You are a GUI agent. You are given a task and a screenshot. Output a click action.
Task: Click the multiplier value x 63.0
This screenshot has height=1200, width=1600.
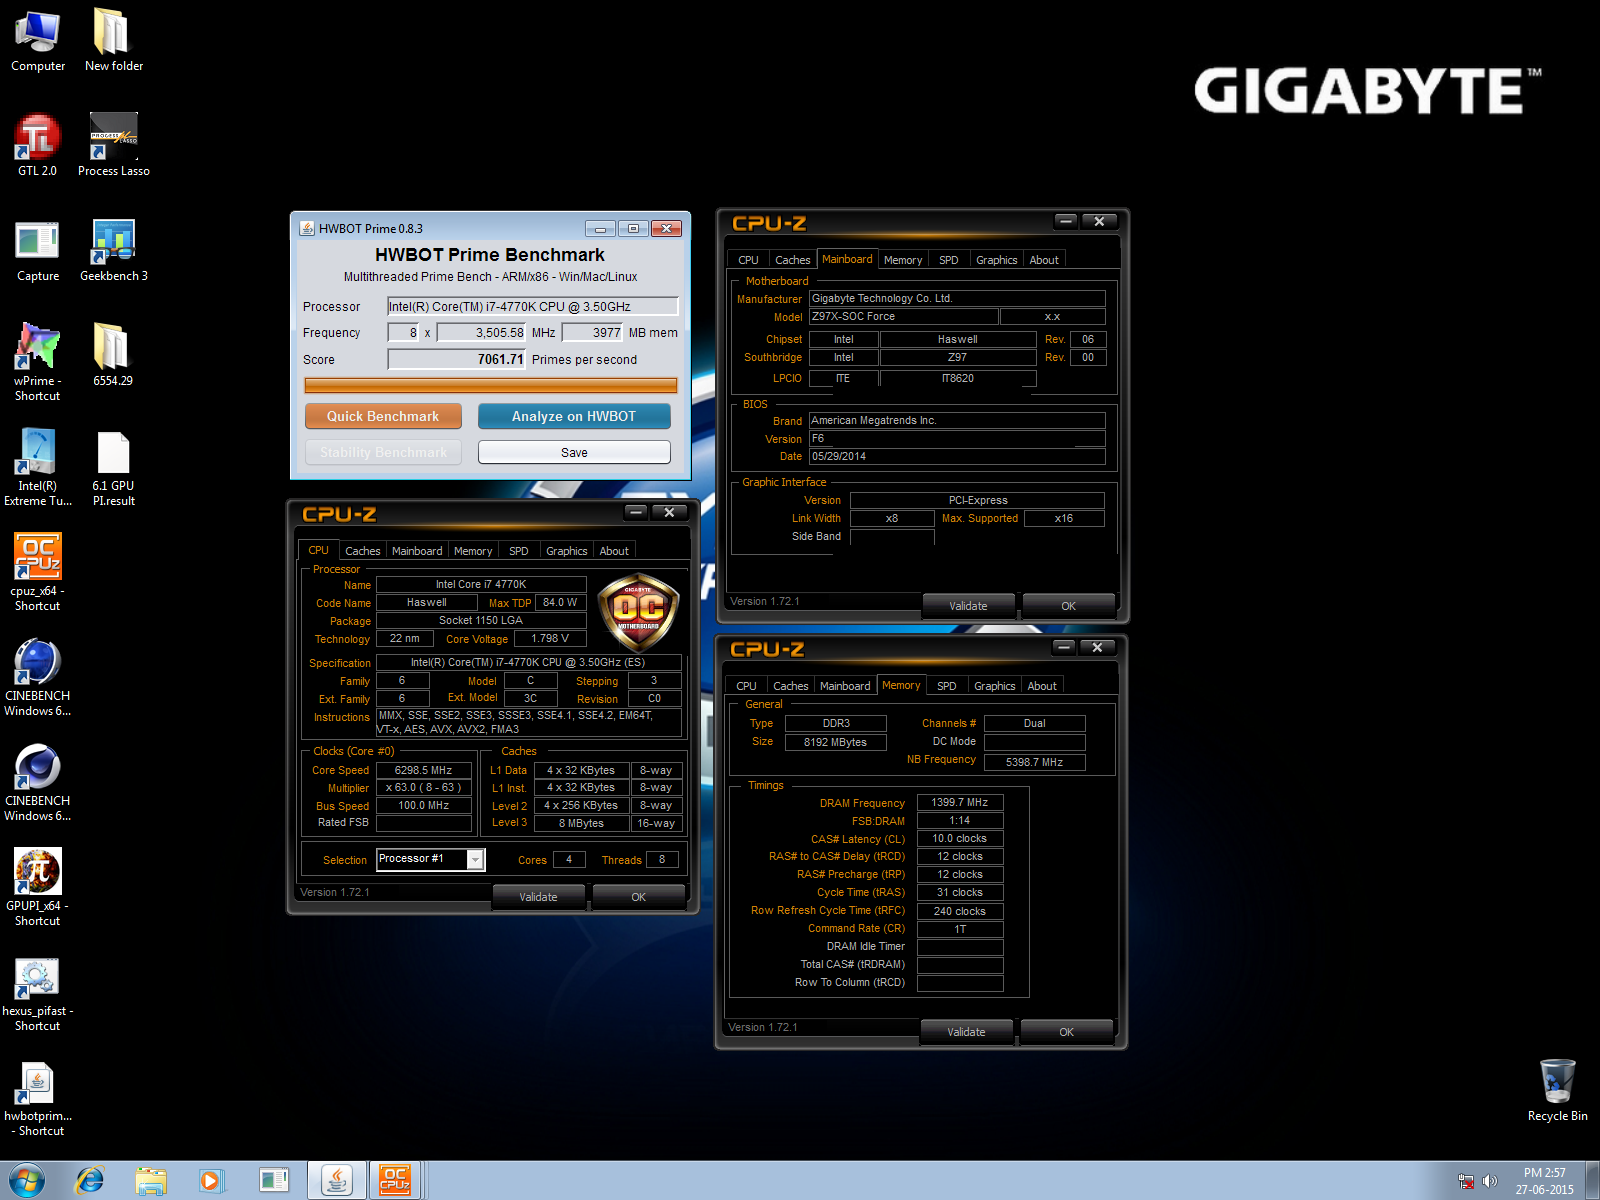(424, 787)
